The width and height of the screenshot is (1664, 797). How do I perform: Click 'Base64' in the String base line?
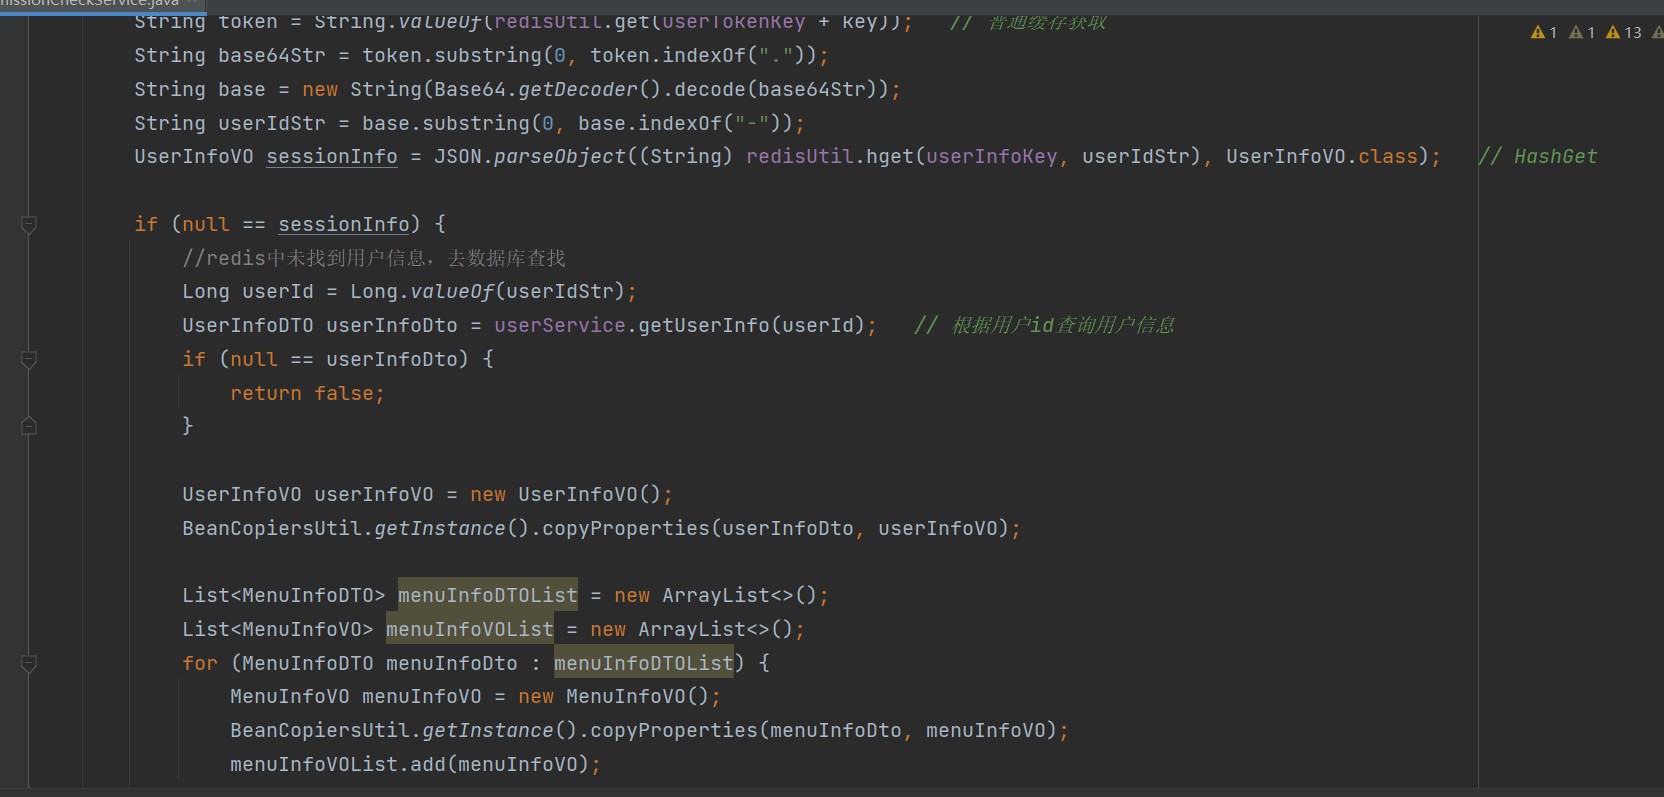tap(470, 90)
